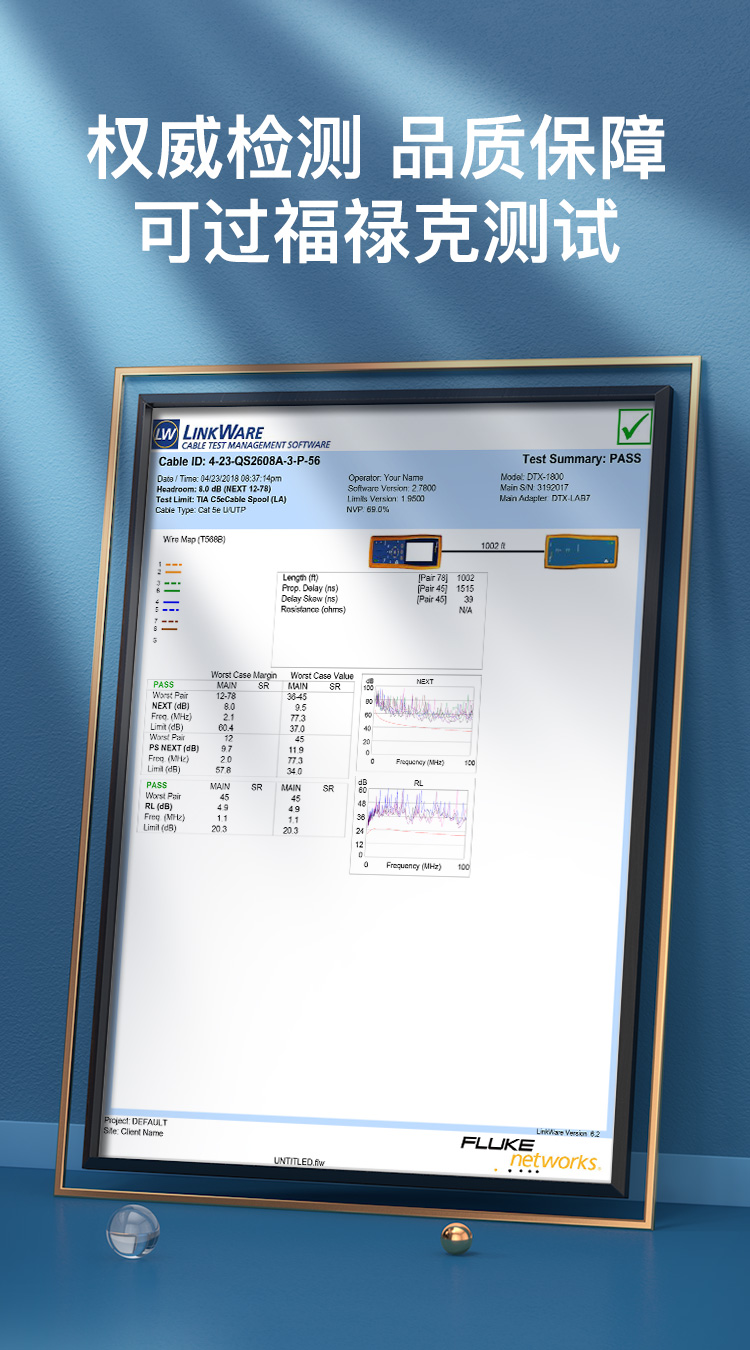
Task: Click the green wire pair 3-6 lines
Action: point(171,586)
